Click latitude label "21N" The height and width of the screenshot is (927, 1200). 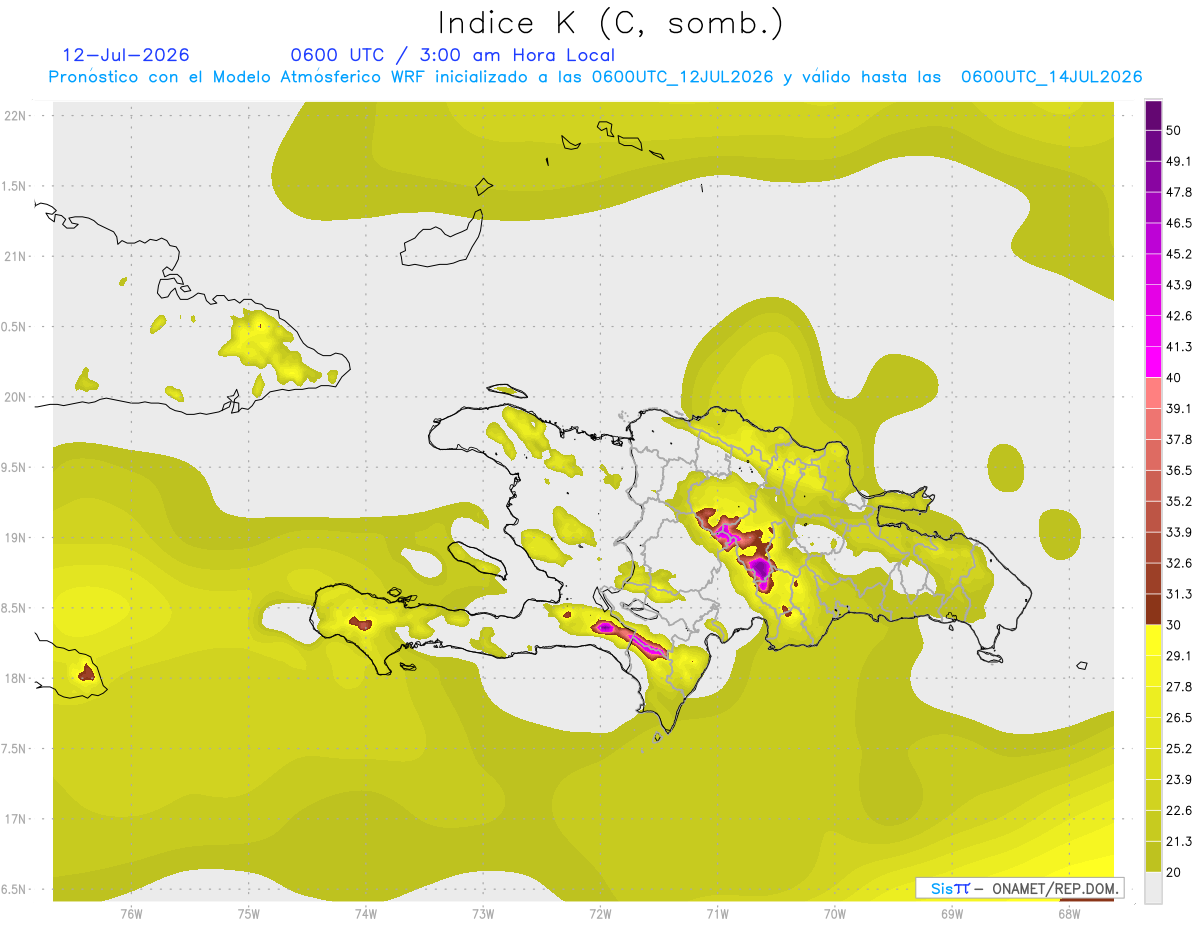click(x=15, y=257)
